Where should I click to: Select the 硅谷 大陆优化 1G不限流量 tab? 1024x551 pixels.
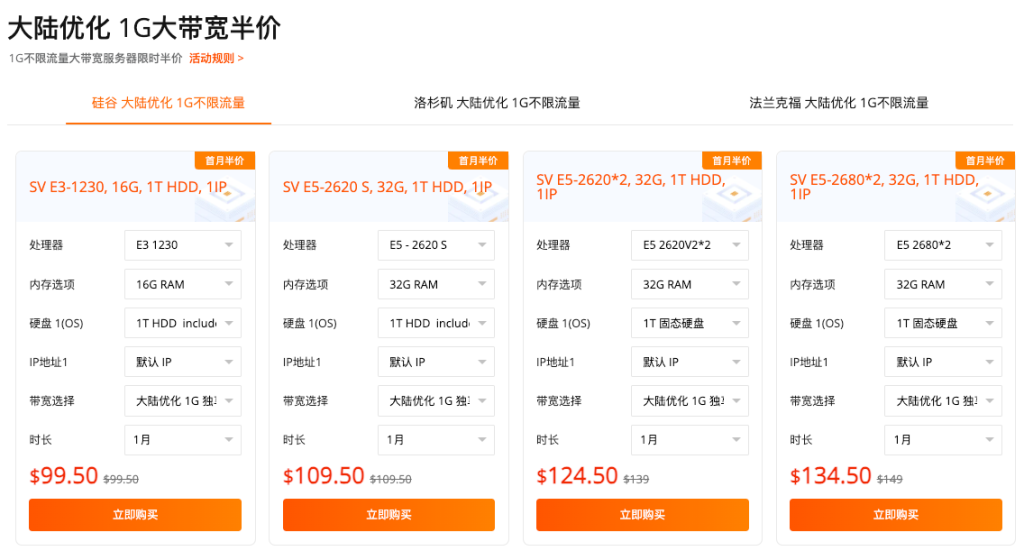click(x=168, y=102)
